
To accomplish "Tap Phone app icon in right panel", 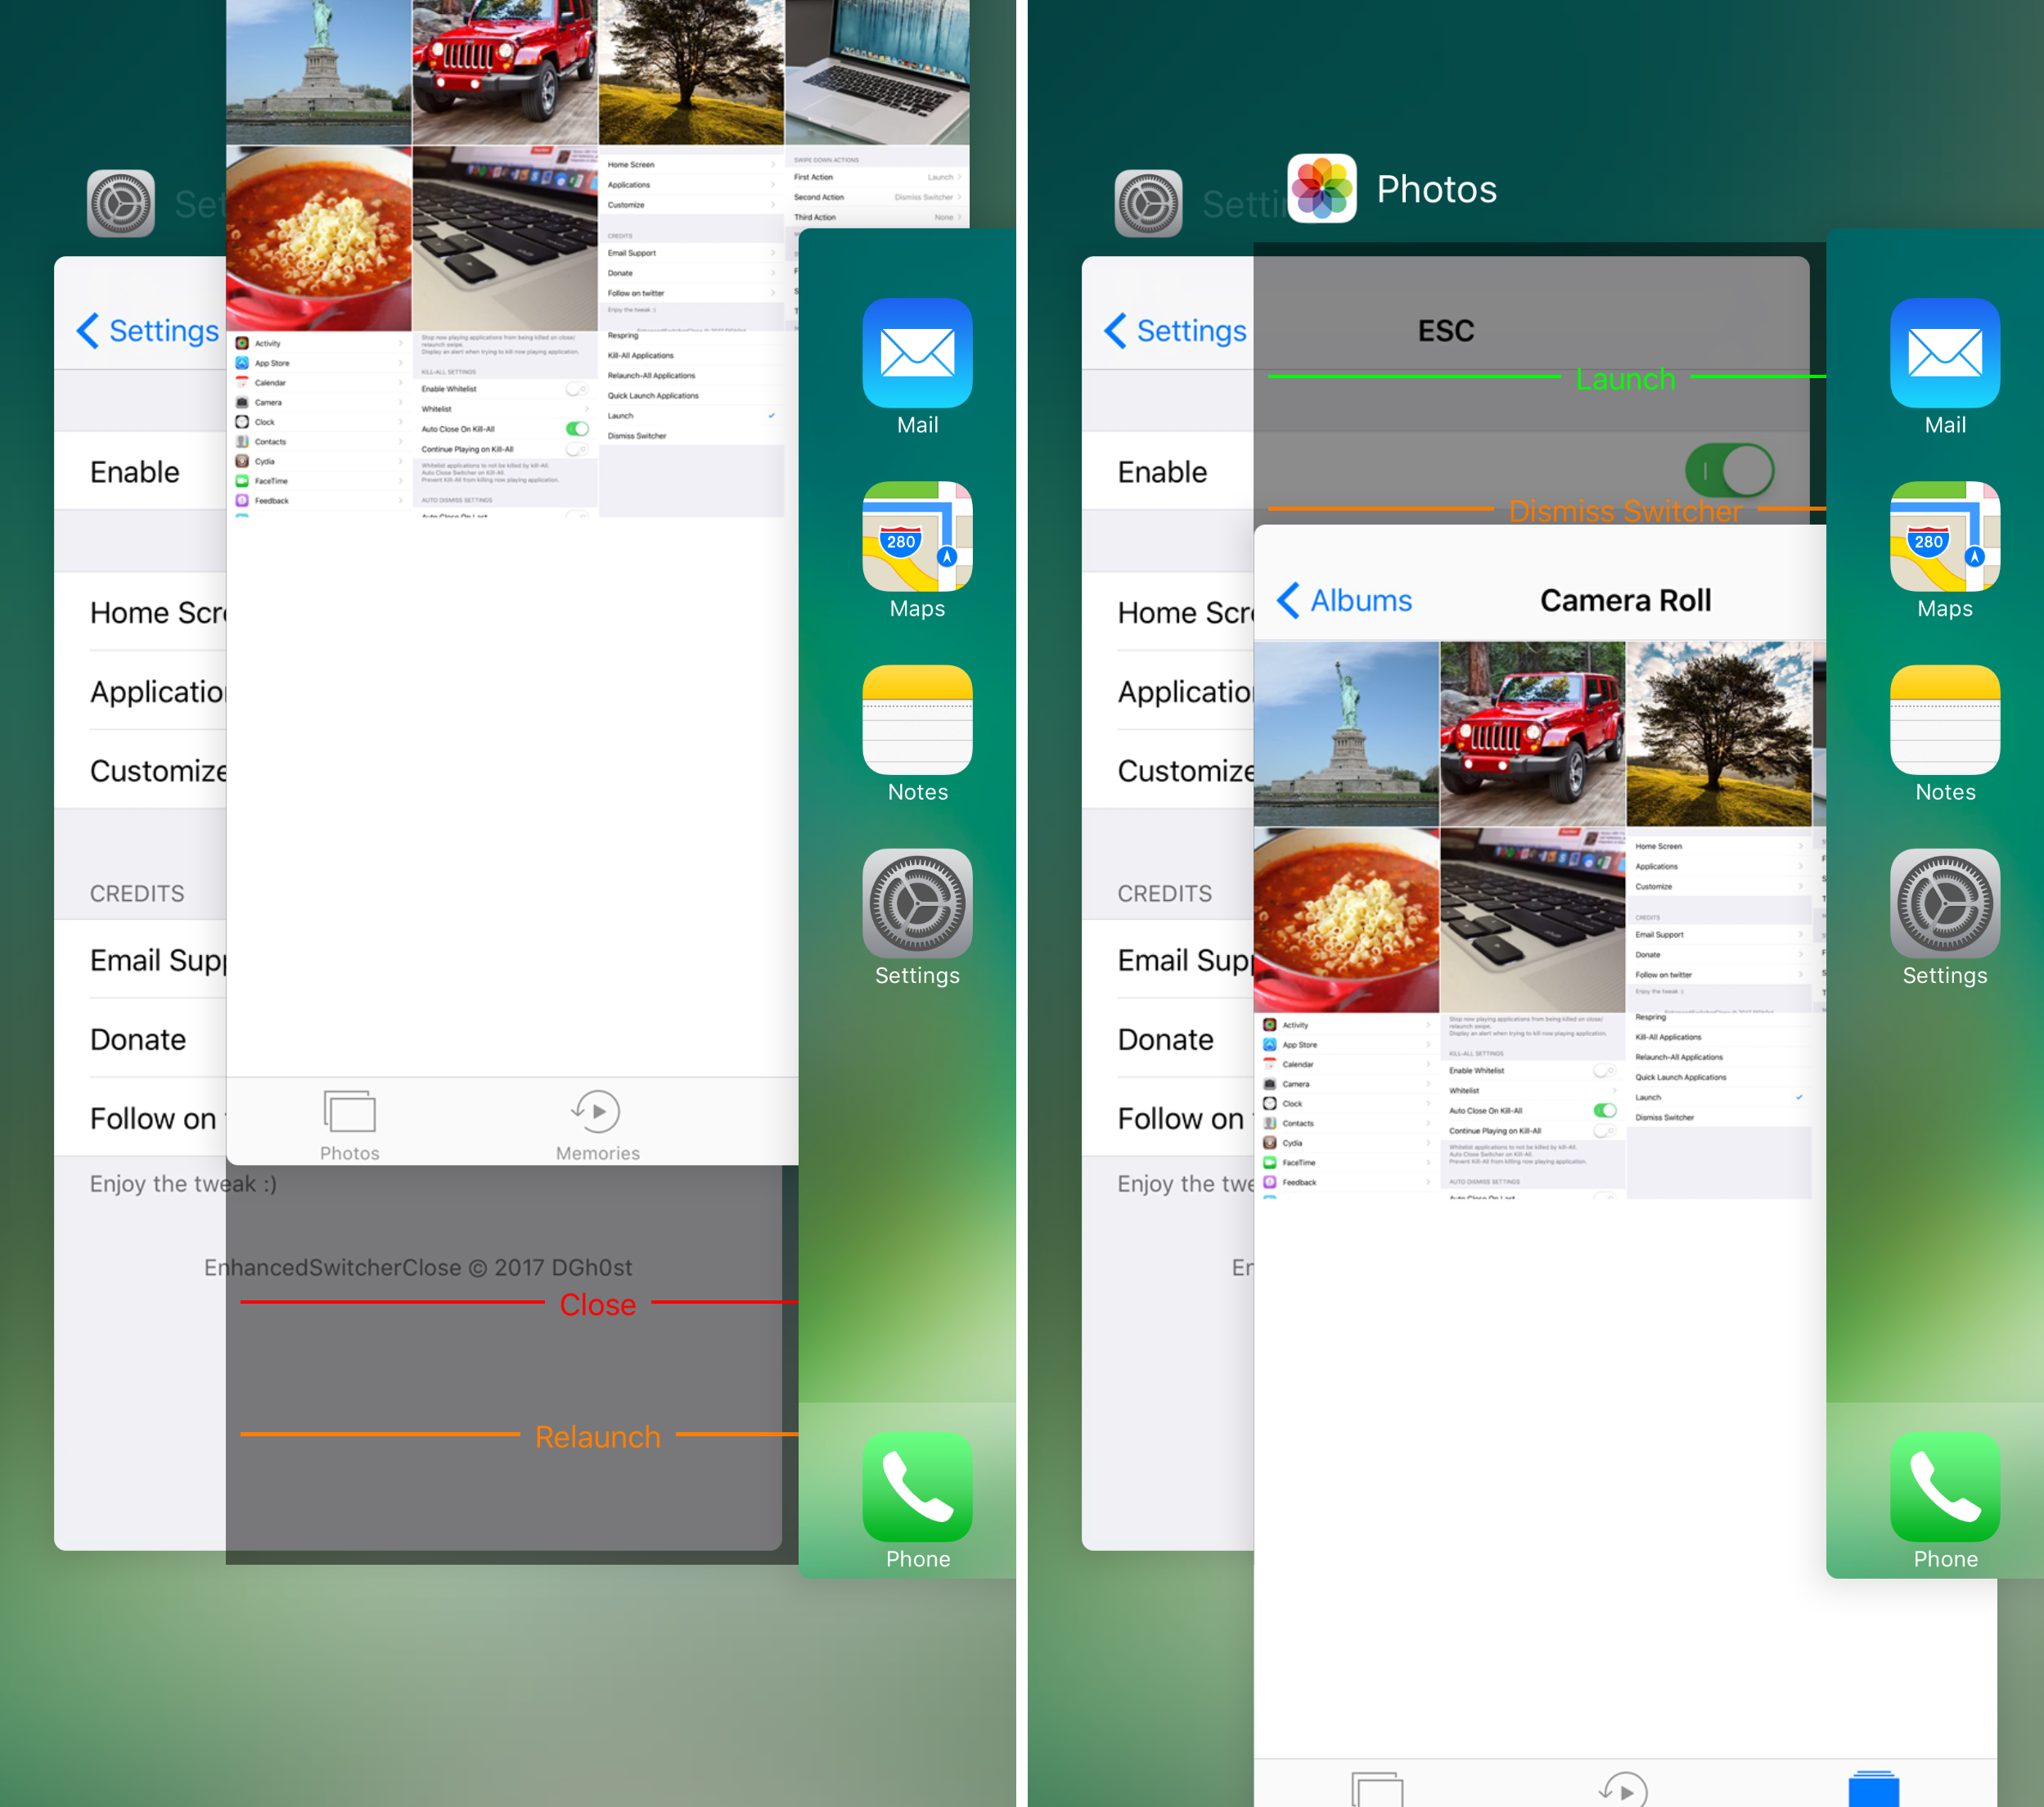I will 1944,1487.
